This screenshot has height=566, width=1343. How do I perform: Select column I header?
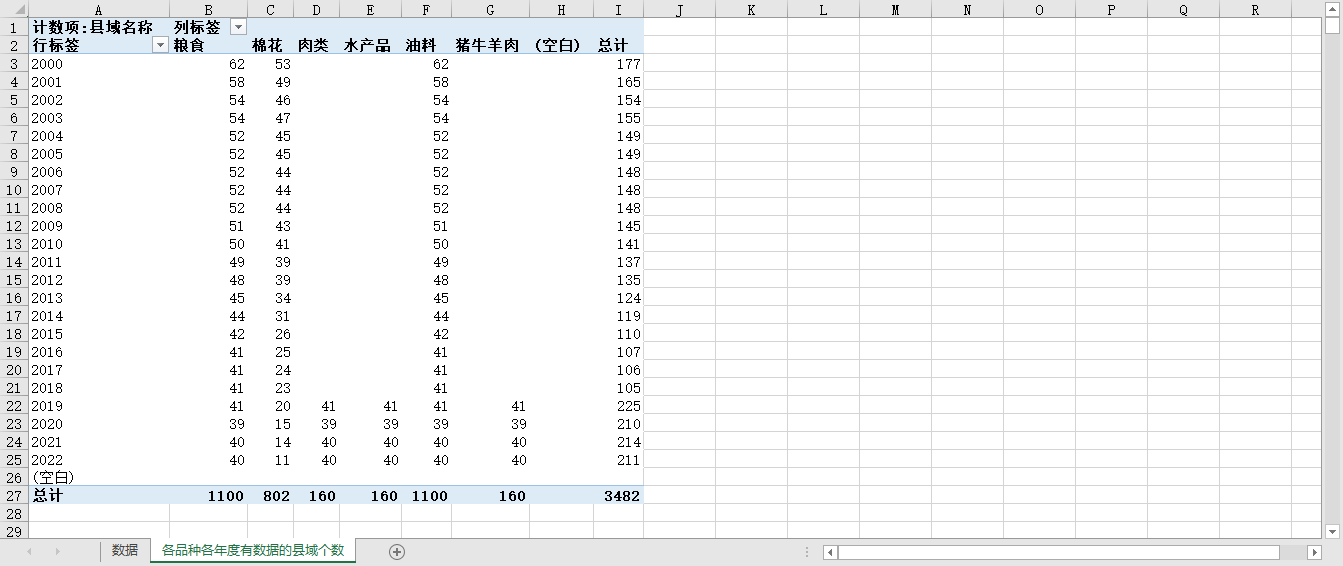618,9
